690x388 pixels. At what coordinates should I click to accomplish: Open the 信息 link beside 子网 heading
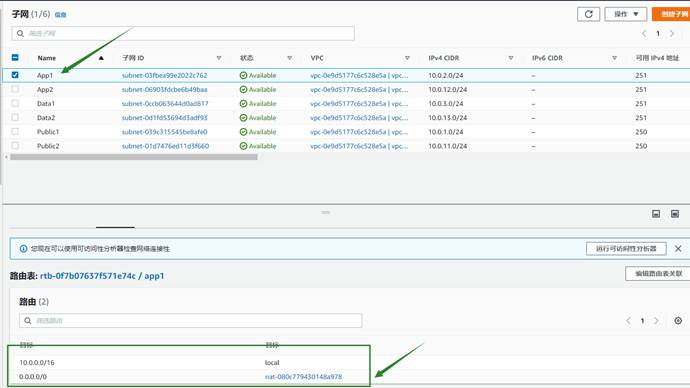coord(60,15)
